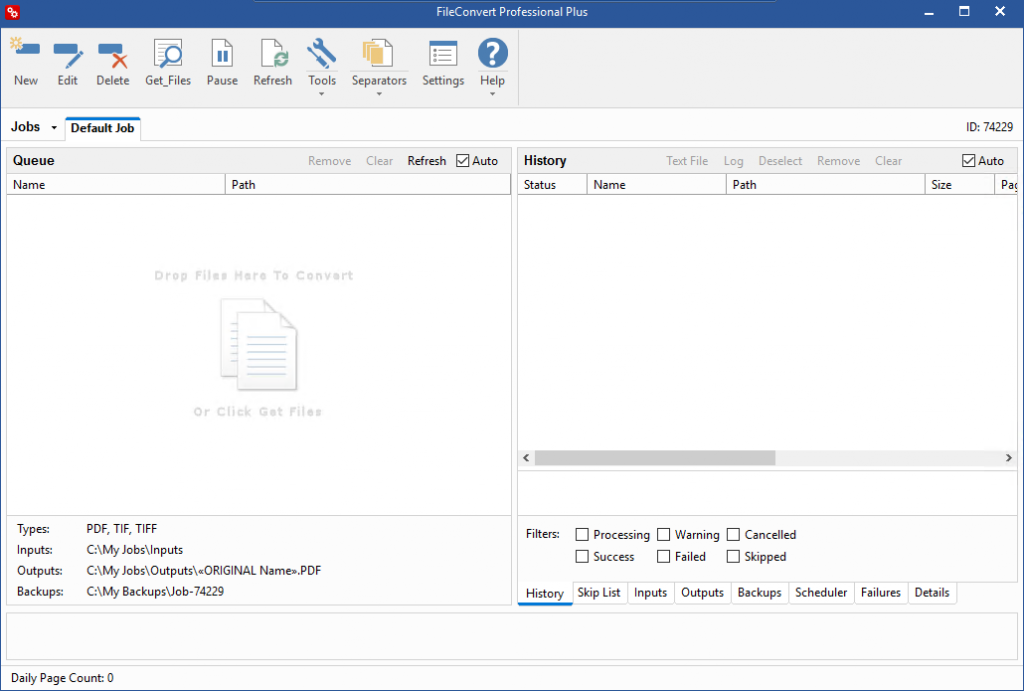Click Deselect in the History header
This screenshot has height=691, width=1024.
tap(780, 161)
